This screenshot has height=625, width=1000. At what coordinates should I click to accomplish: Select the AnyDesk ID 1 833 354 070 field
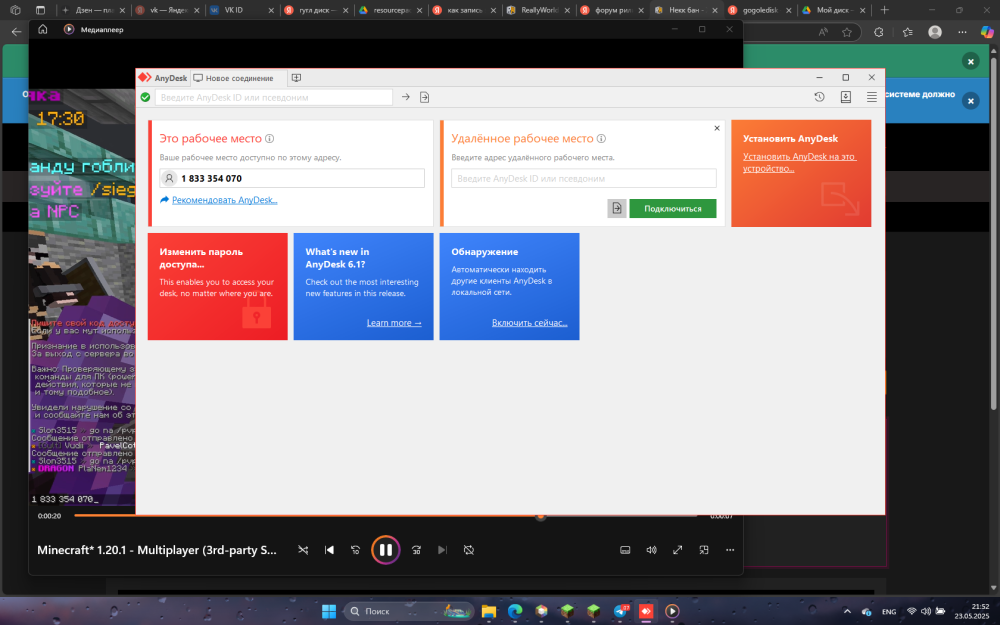click(292, 179)
